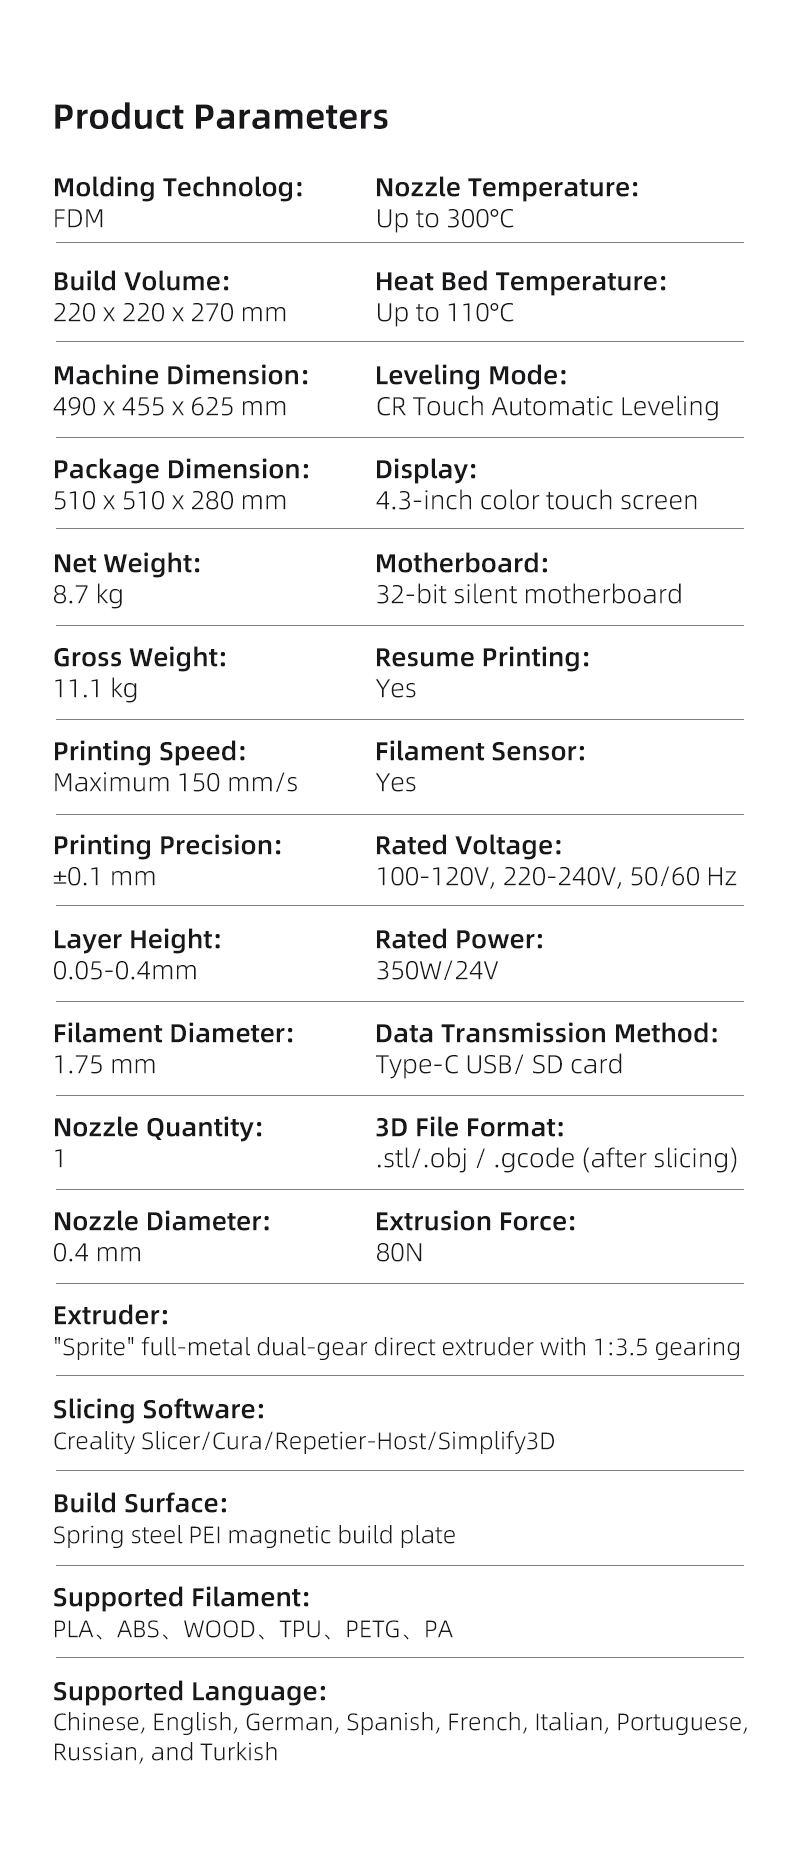The image size is (790, 1863).
Task: Select the 4.3-inch color touch screen text
Action: pyautogui.click(x=536, y=500)
